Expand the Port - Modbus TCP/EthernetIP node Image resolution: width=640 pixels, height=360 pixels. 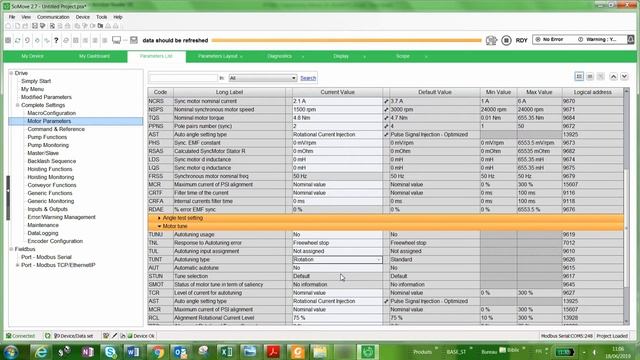[x=18, y=265]
